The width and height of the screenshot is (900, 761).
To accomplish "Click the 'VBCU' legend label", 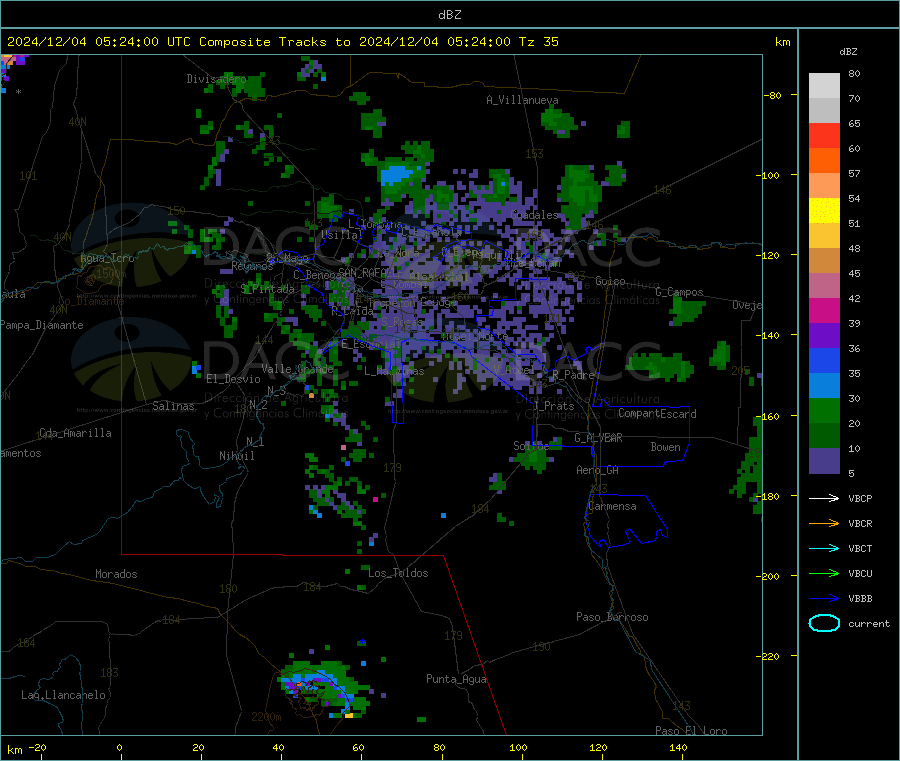I will tap(860, 573).
